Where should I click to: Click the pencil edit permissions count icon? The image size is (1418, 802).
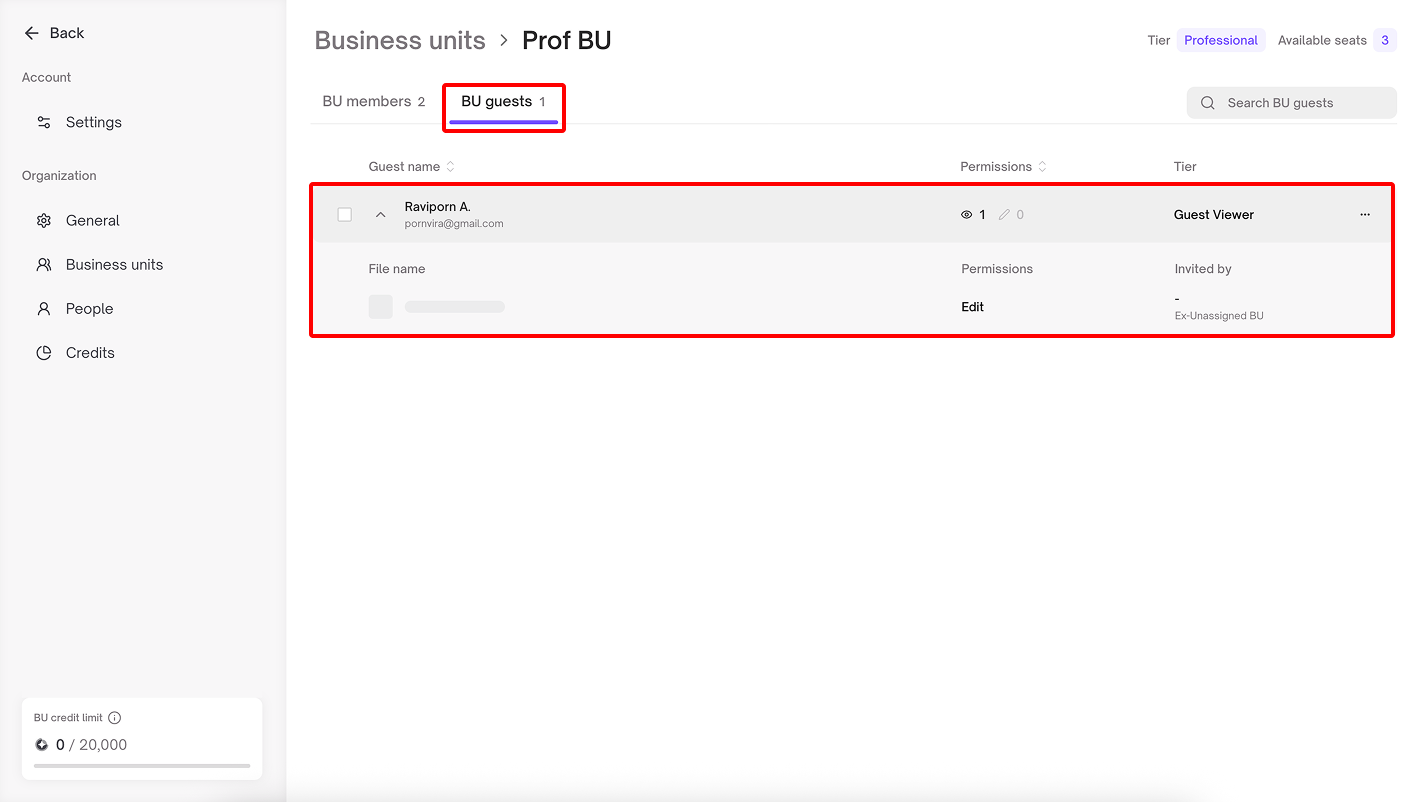(x=1004, y=215)
